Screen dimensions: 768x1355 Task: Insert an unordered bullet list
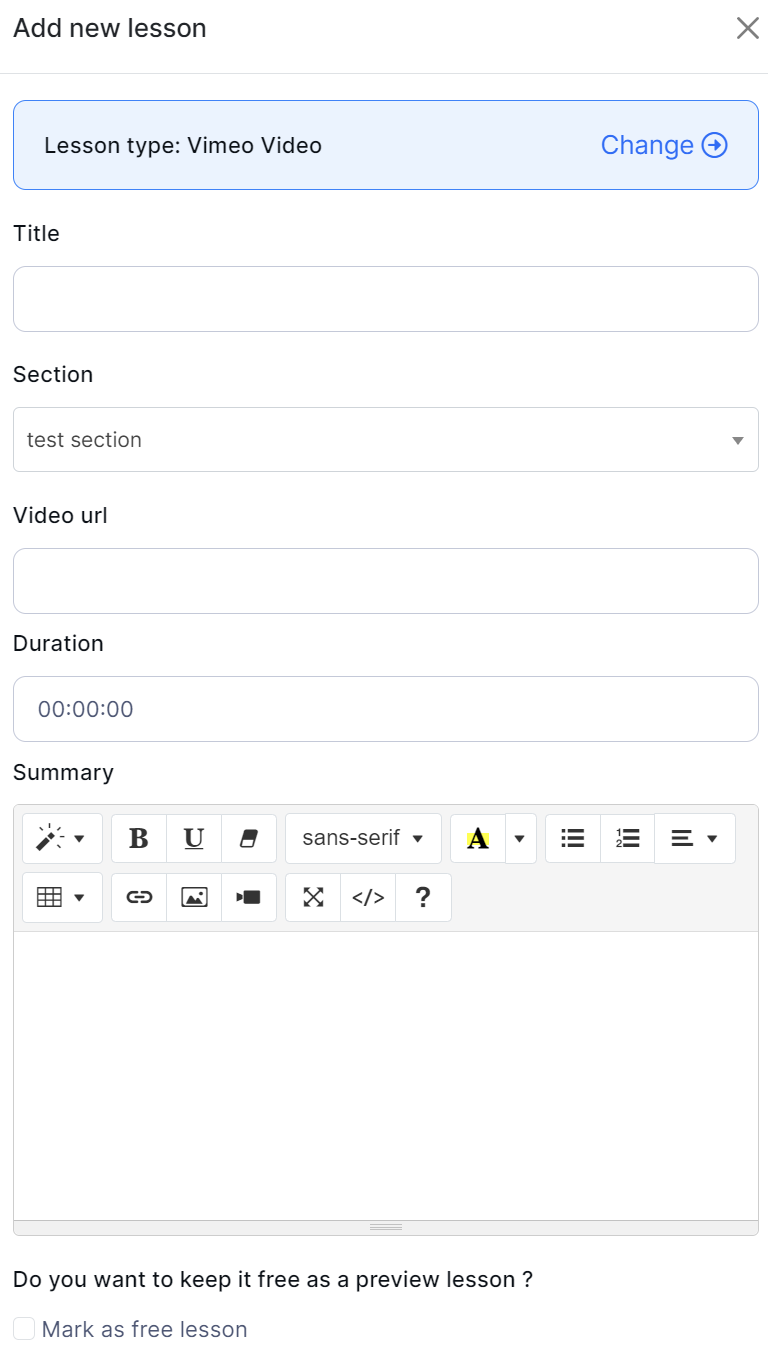click(573, 838)
